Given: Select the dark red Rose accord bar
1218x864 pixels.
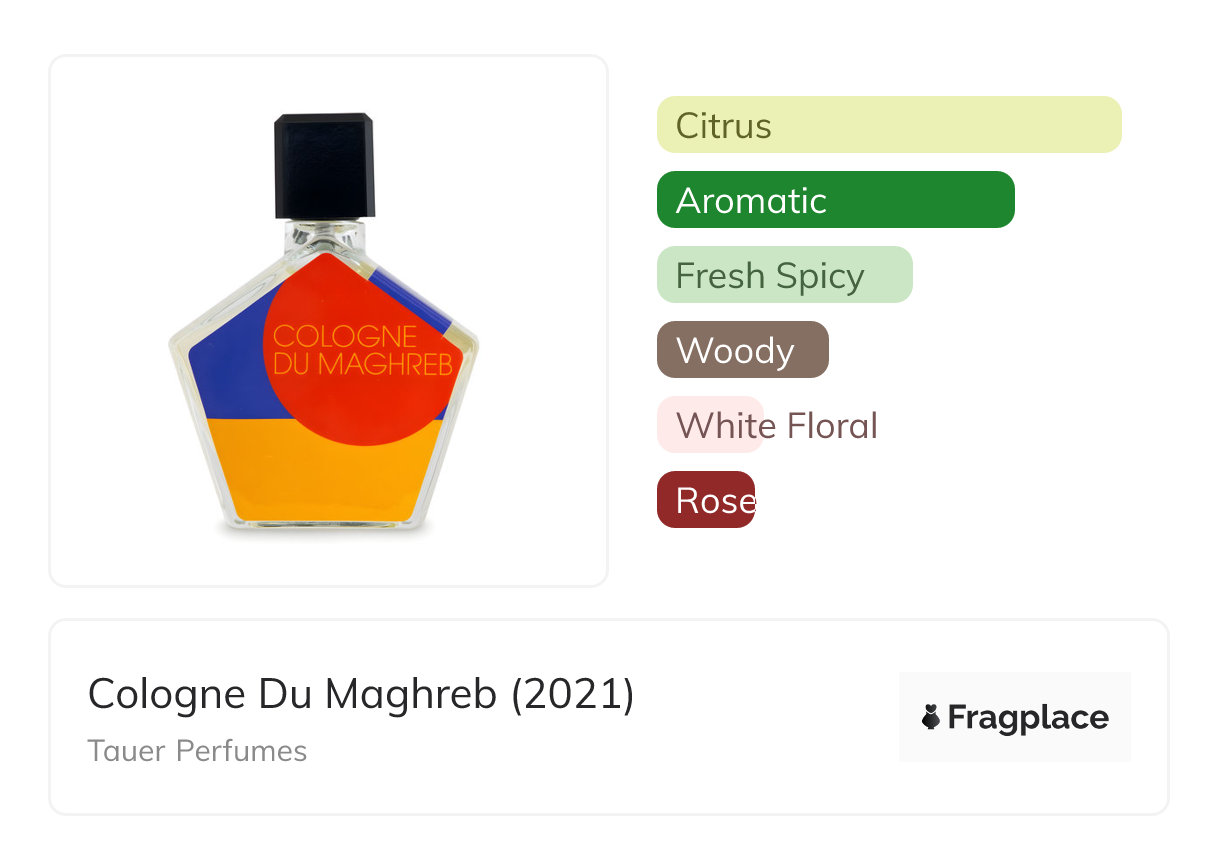Looking at the screenshot, I should (x=706, y=500).
